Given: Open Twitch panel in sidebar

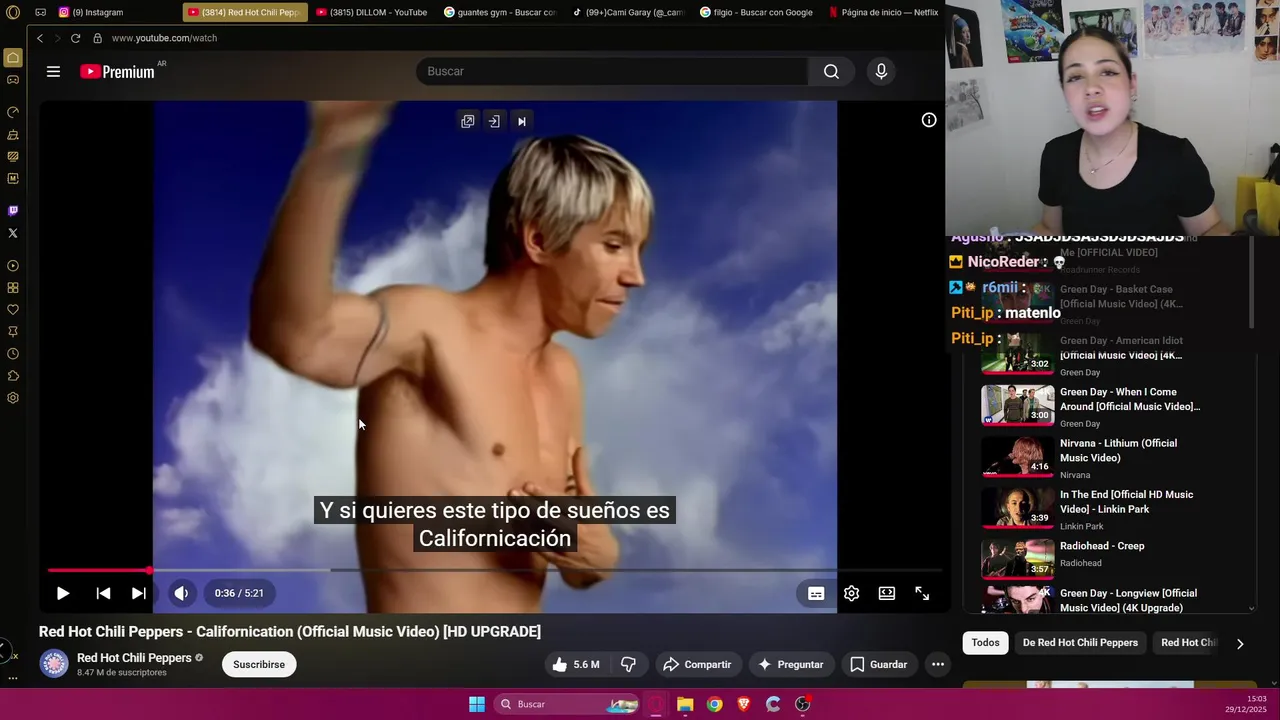Looking at the screenshot, I should (x=13, y=211).
